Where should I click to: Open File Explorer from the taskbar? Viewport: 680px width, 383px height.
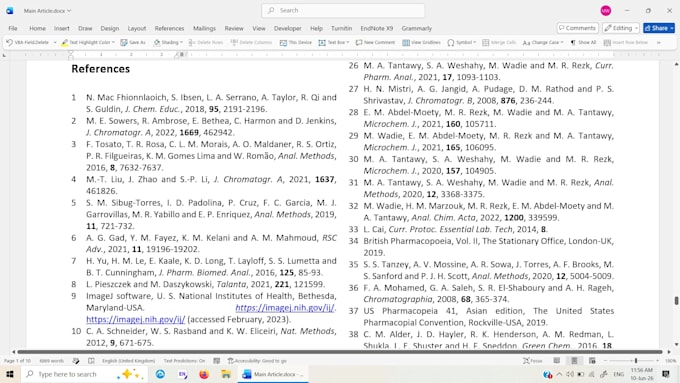pos(226,374)
